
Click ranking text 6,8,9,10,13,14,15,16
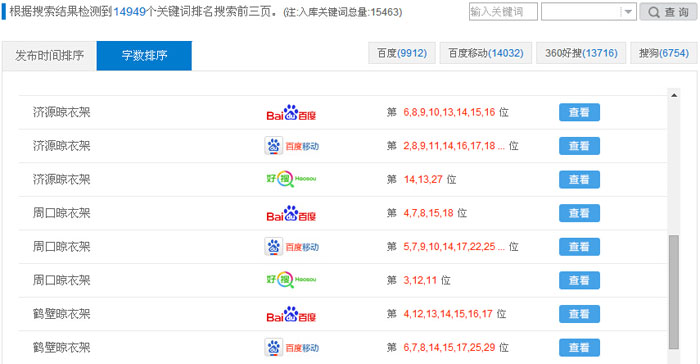[x=449, y=112]
